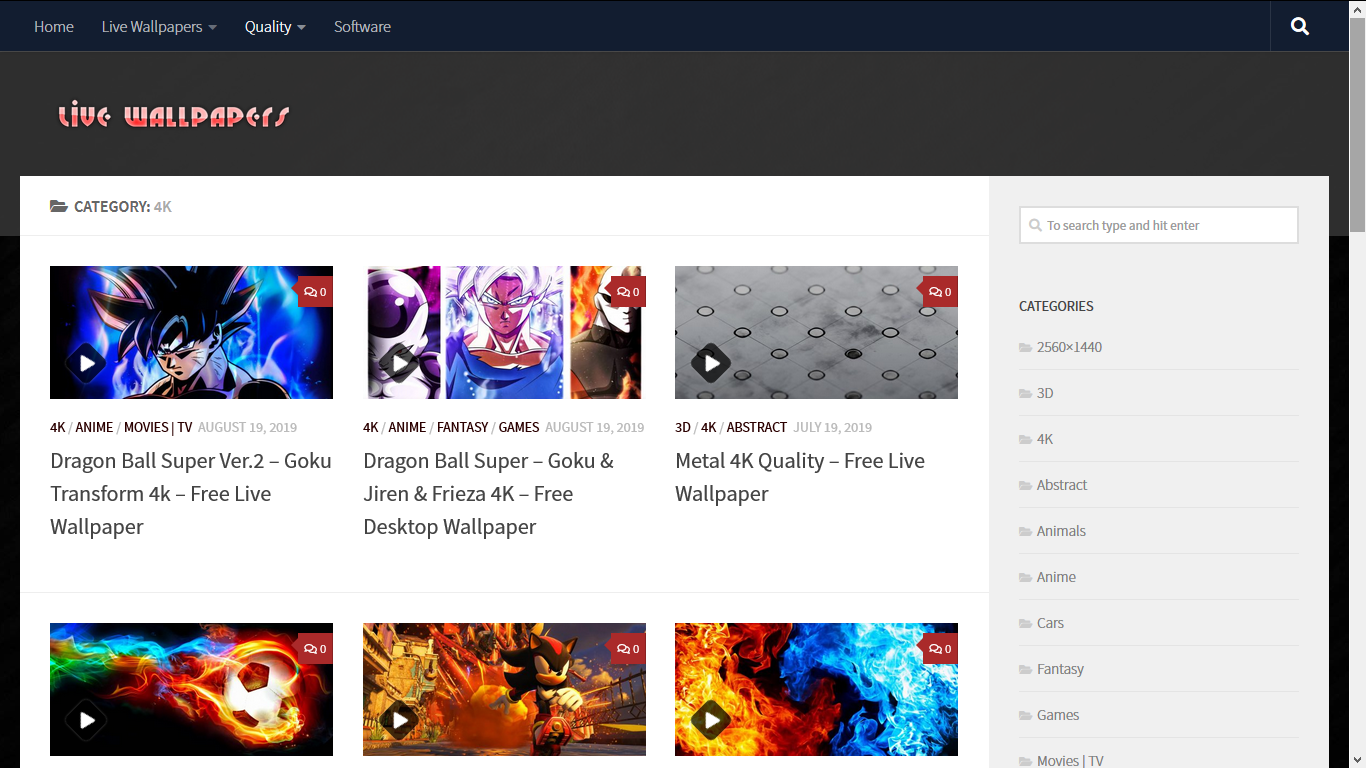Open Dragon Ball Super Goku & Jiren title
1366x768 pixels.
pyautogui.click(x=489, y=494)
